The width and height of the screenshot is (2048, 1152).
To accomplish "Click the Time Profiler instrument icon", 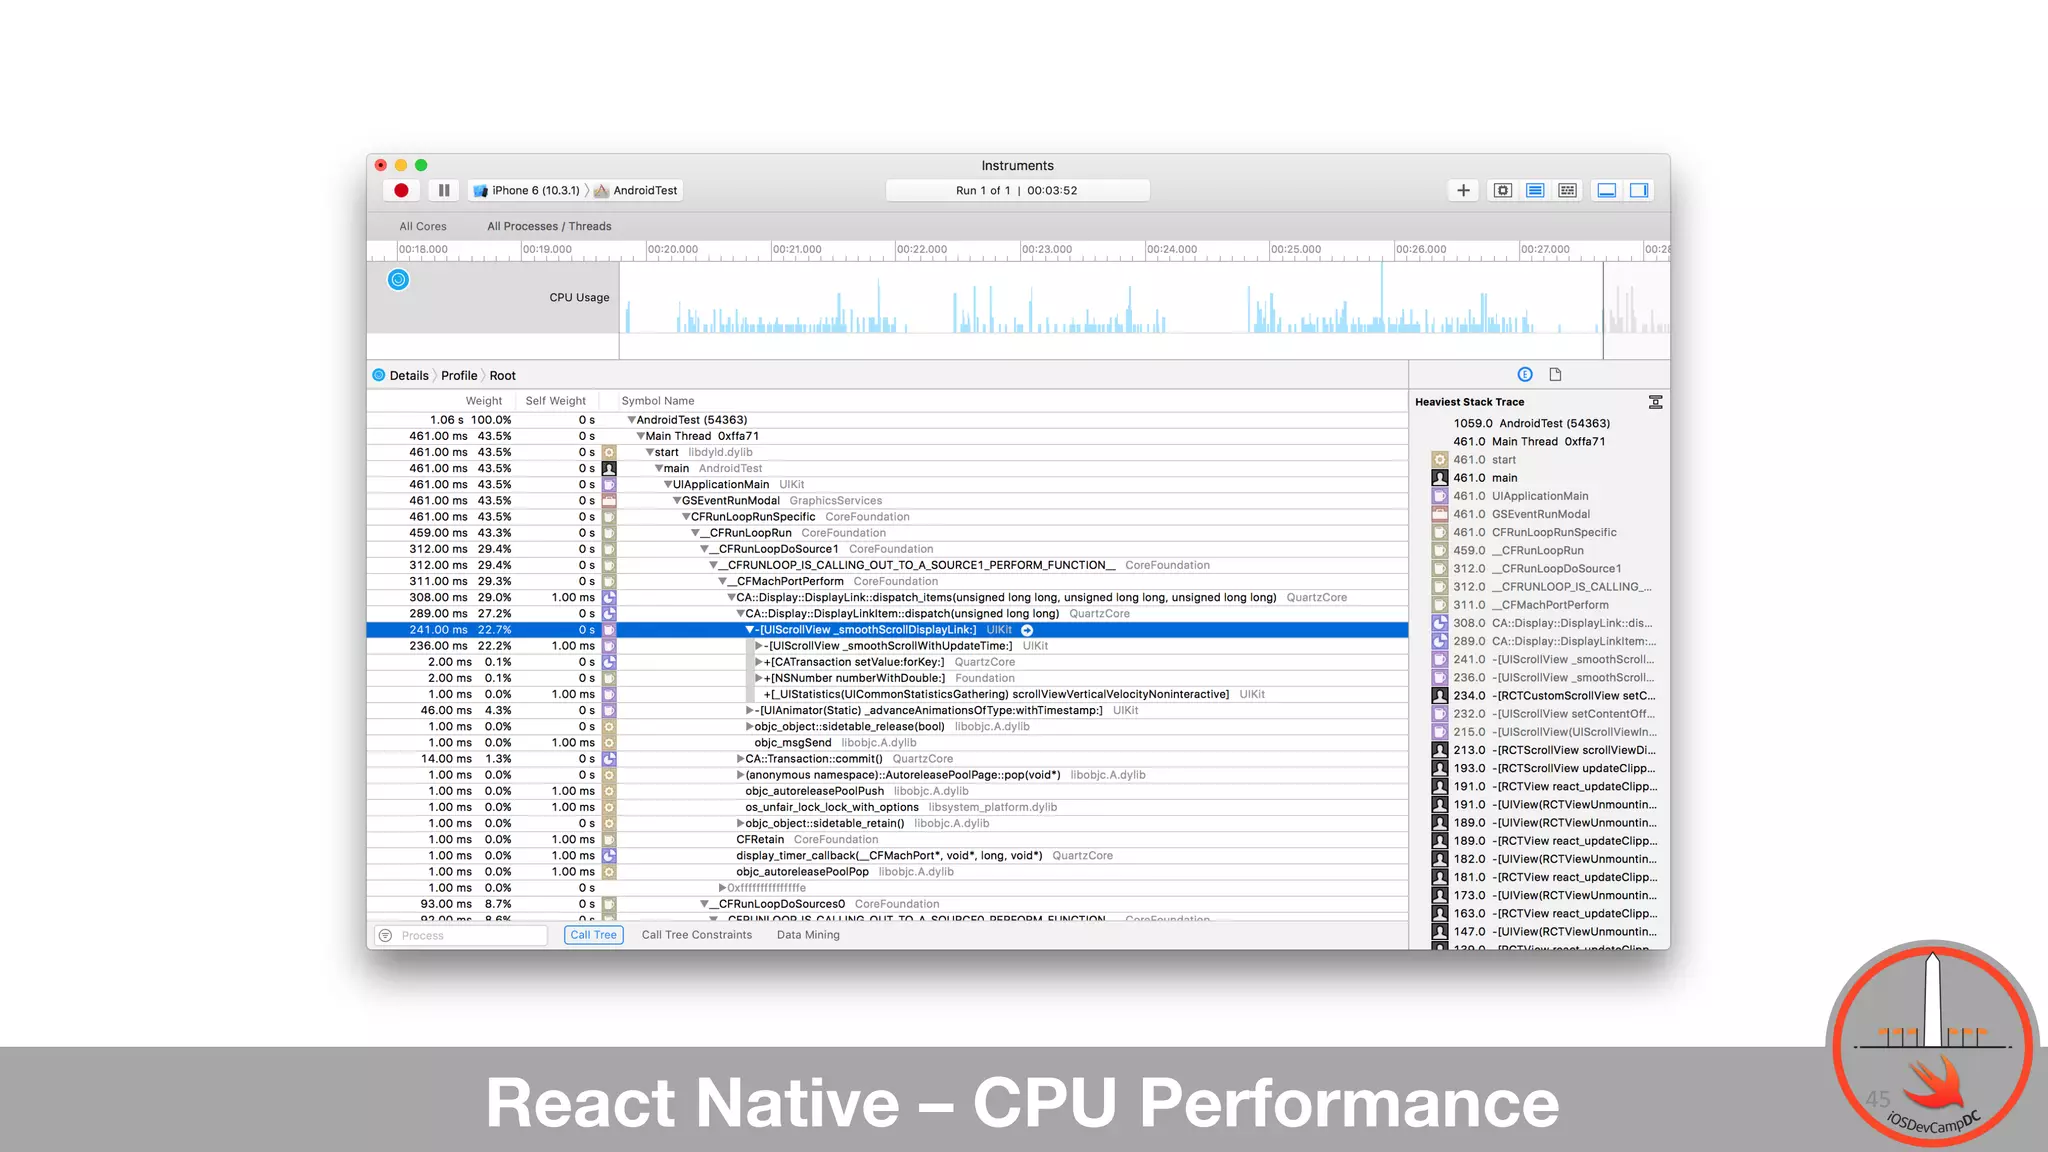I will point(398,280).
